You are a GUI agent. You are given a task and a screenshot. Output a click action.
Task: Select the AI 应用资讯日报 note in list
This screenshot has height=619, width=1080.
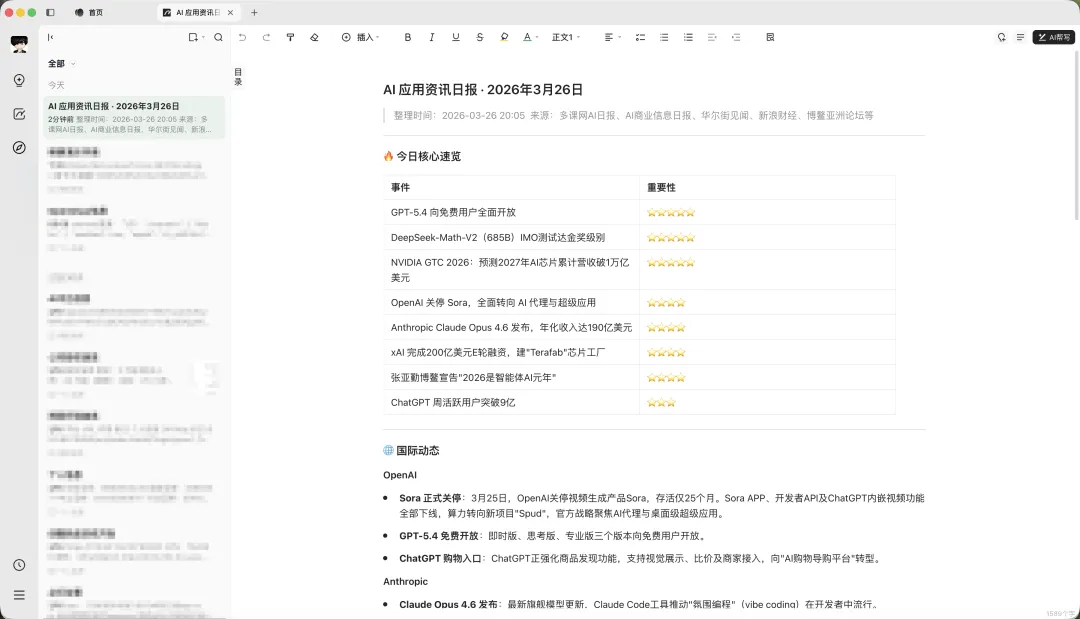134,117
